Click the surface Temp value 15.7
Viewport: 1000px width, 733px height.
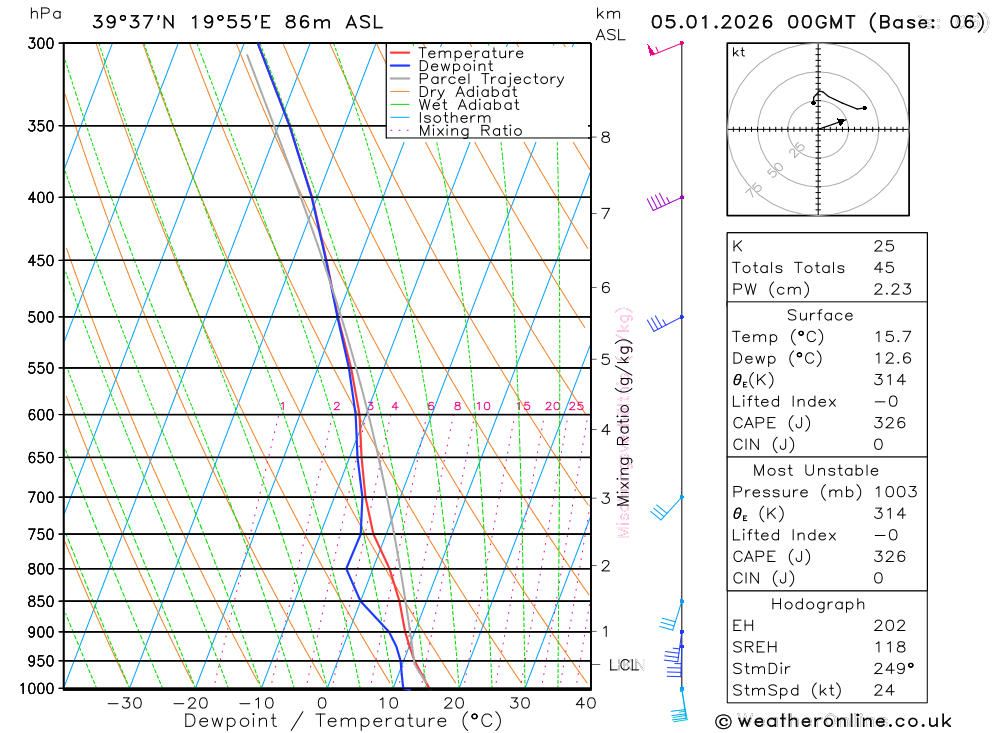coord(893,337)
